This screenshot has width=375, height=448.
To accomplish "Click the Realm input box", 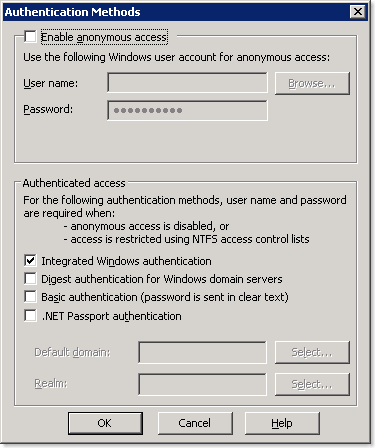I will click(x=202, y=384).
